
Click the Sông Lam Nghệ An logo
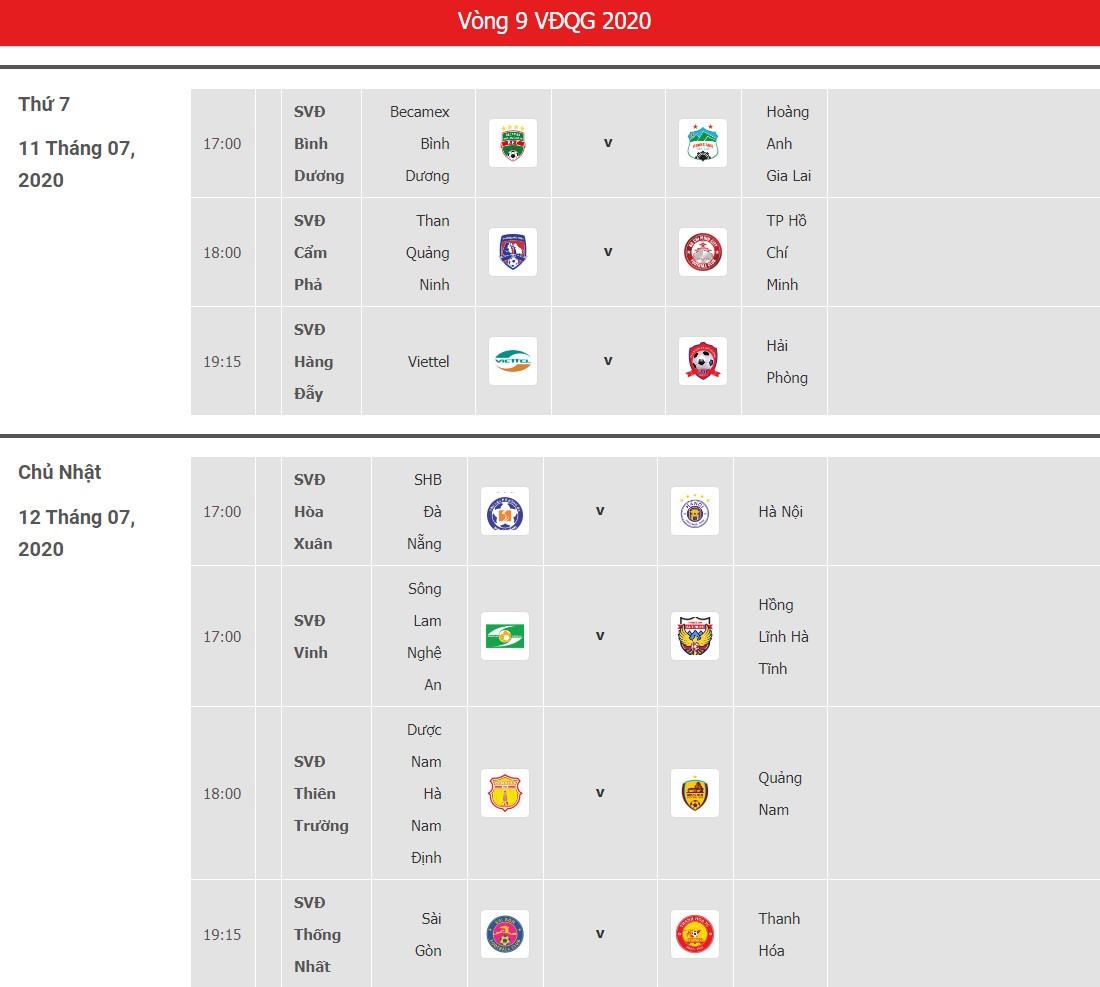point(505,636)
